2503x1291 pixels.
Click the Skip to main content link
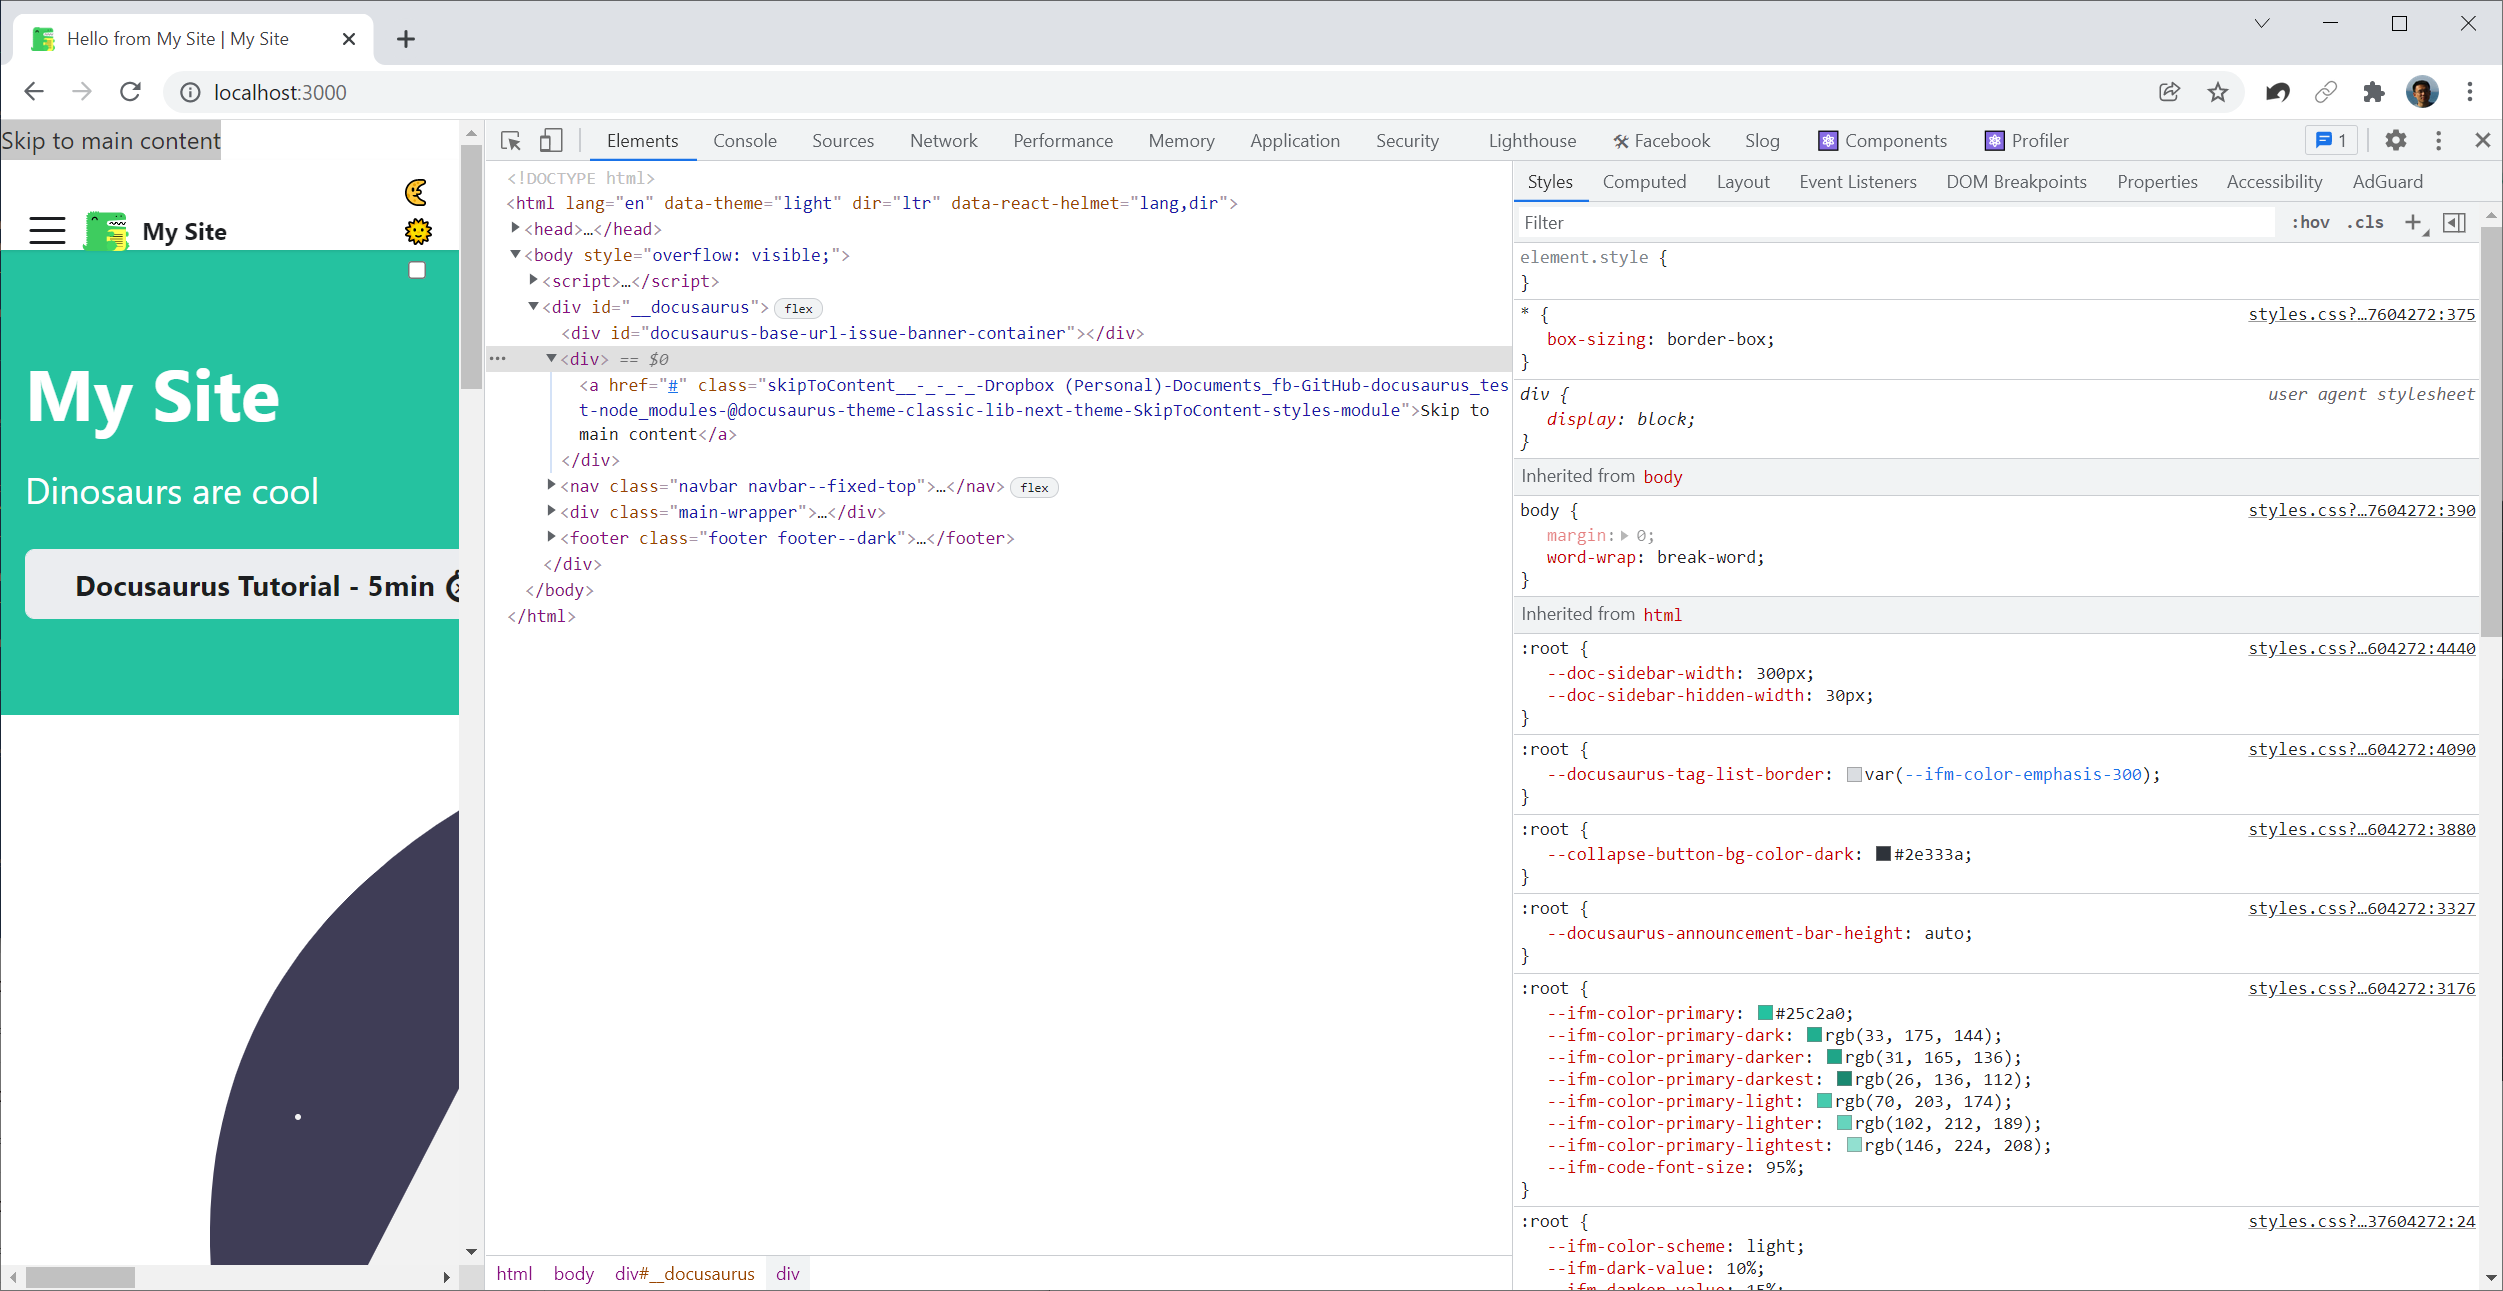point(111,141)
